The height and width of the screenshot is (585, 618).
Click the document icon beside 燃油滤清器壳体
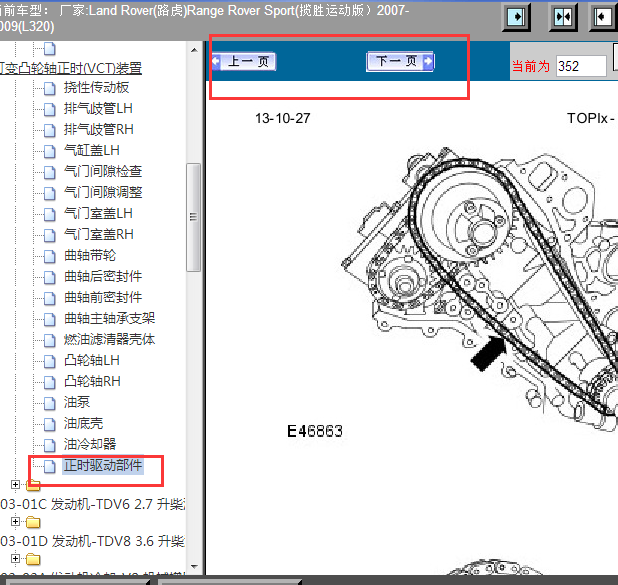[x=49, y=340]
